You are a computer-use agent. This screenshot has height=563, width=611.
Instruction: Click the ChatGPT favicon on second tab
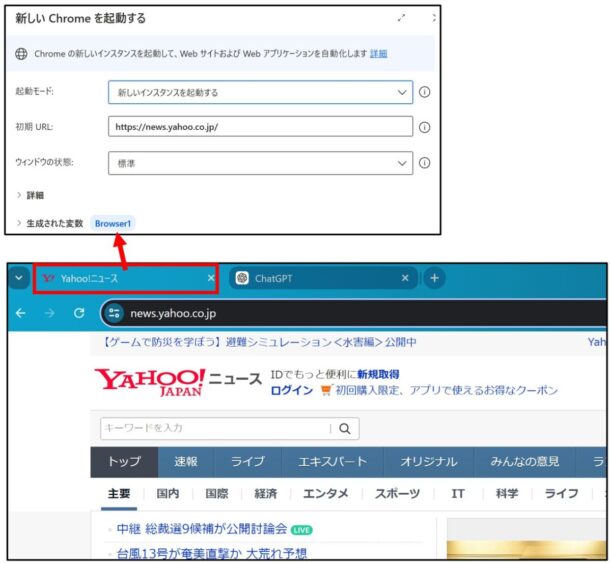tap(242, 278)
